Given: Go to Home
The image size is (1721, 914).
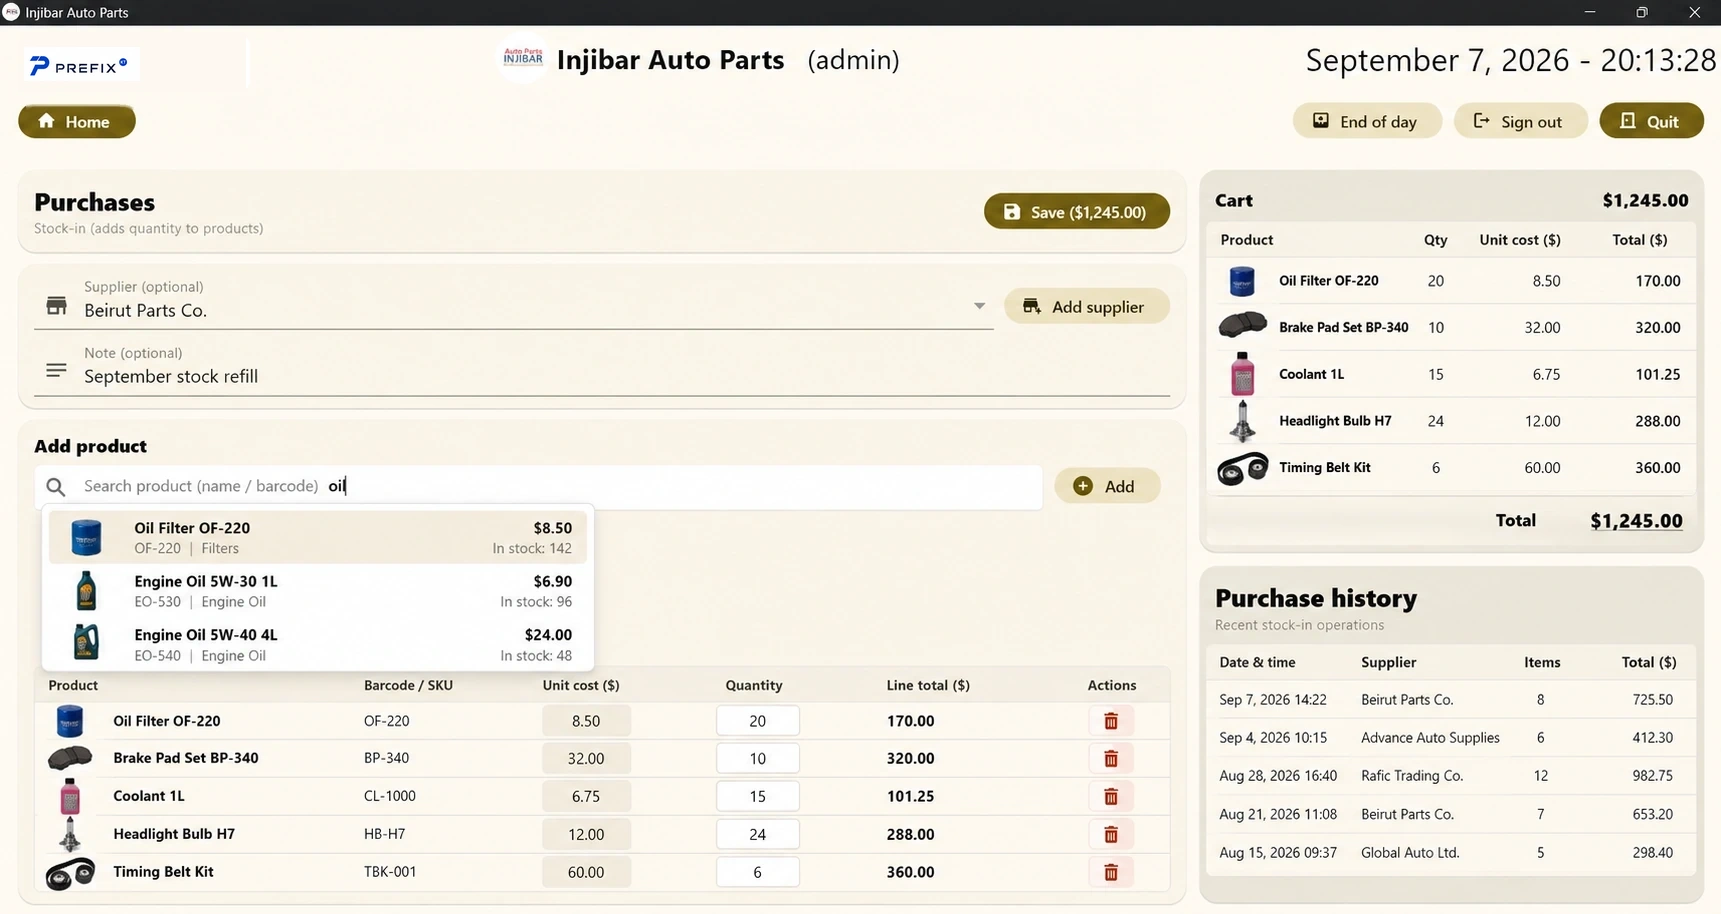Looking at the screenshot, I should (x=76, y=121).
